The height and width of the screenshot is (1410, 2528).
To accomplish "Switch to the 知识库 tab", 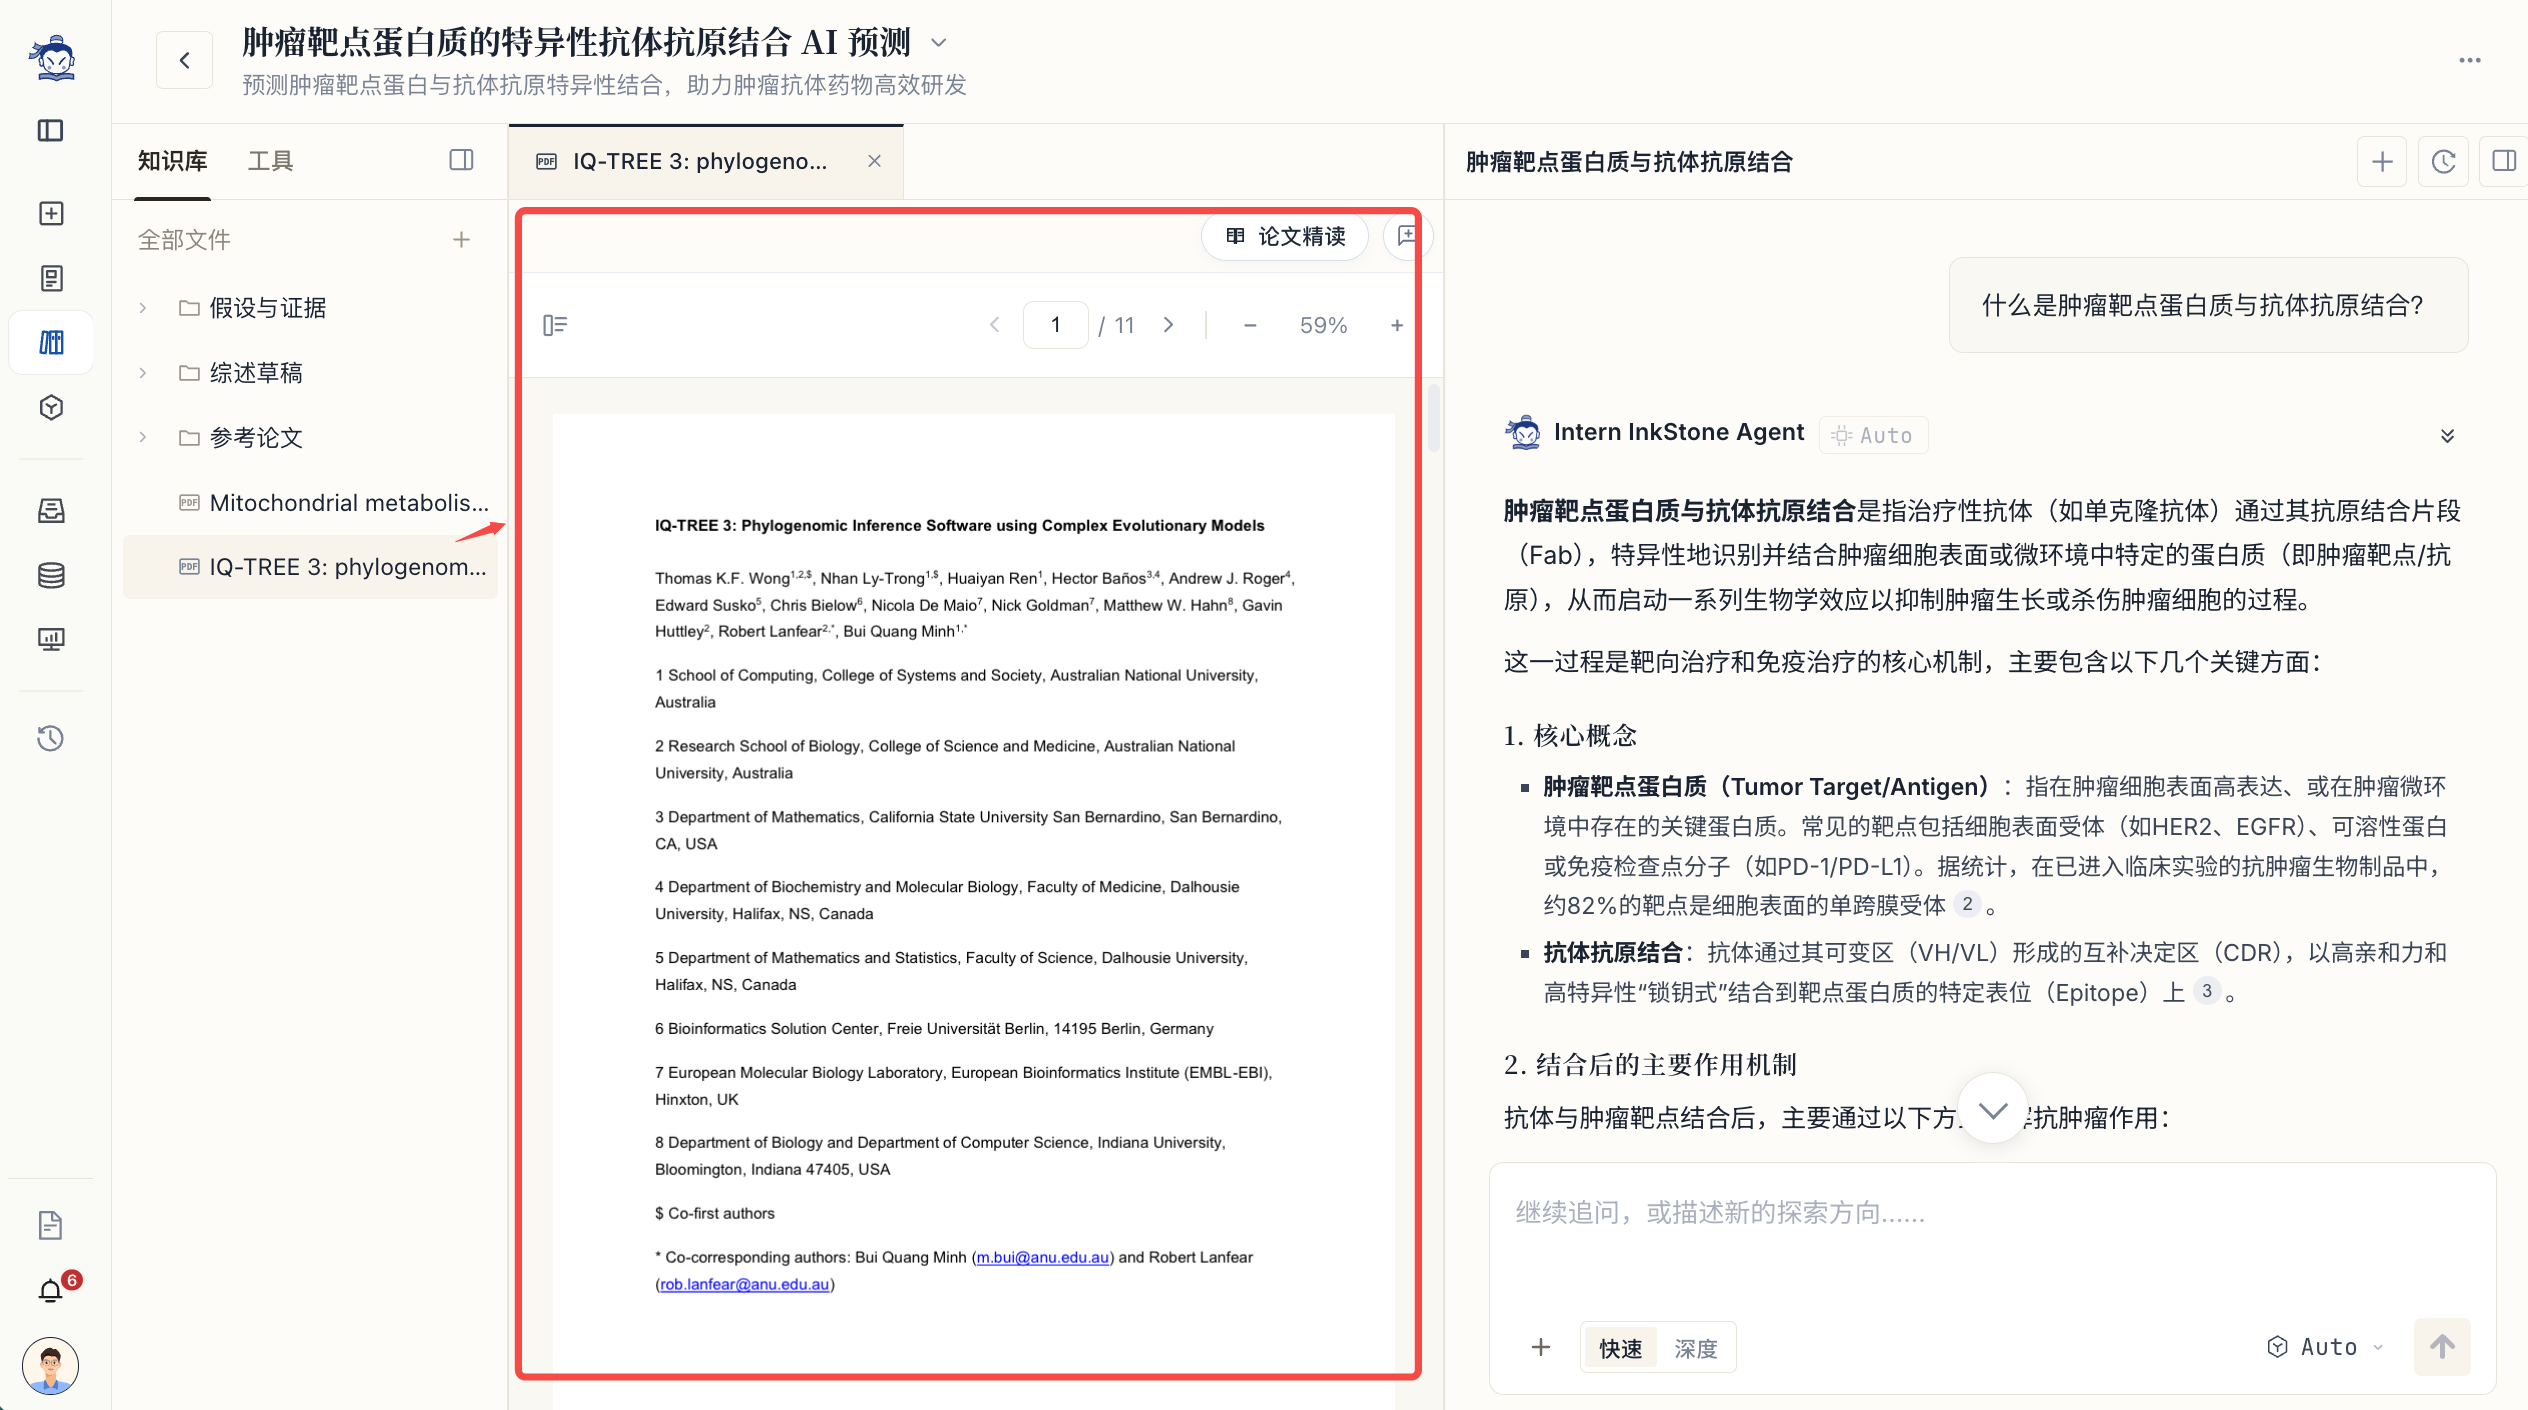I will pos(173,161).
